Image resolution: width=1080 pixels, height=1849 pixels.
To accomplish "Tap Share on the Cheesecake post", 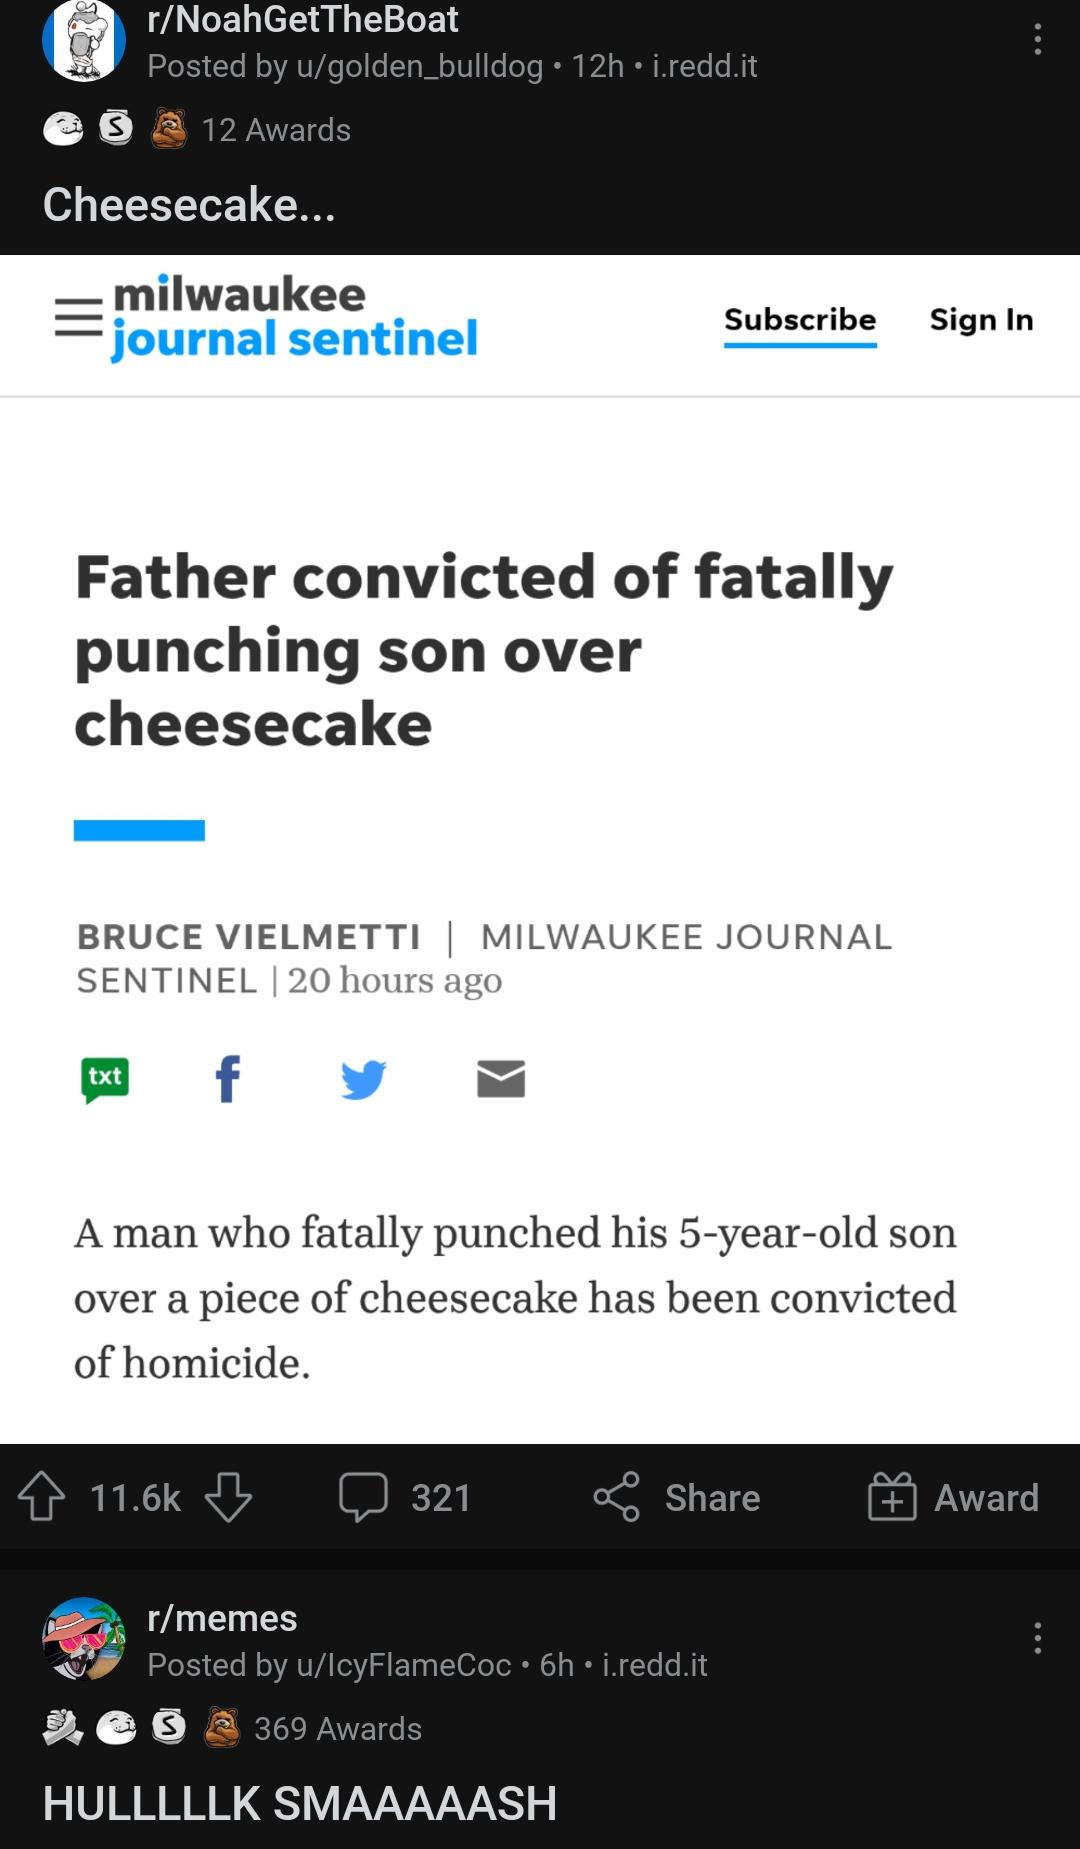I will pos(677,1497).
